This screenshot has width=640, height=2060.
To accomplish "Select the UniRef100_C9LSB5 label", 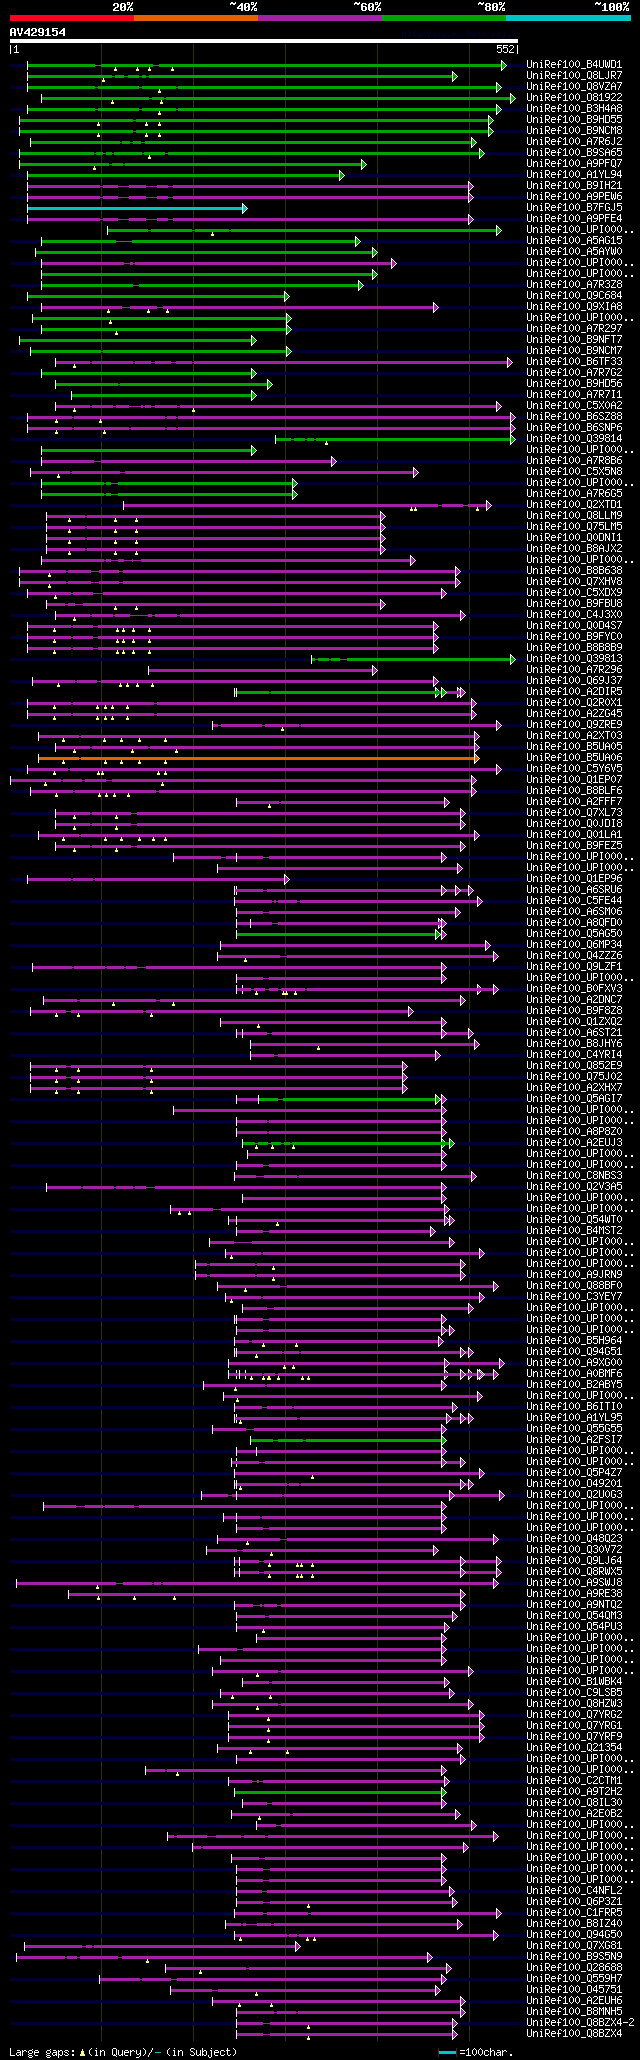I will click(574, 1693).
